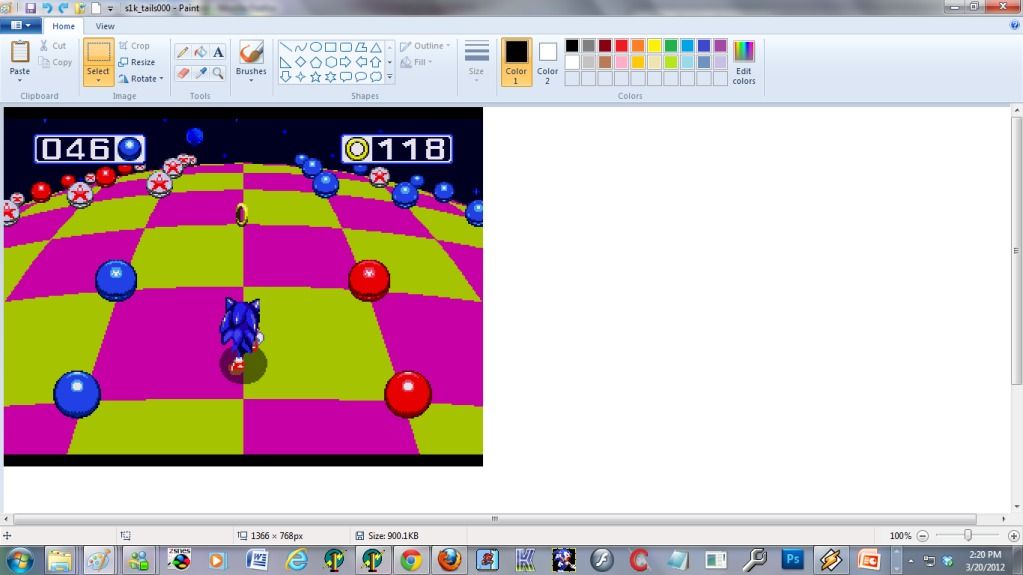
Task: Choose the Right arrow shape
Action: [x=346, y=62]
